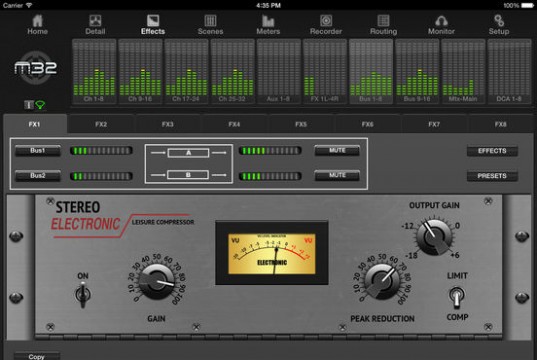Switch to the FX2 tab

(x=101, y=124)
